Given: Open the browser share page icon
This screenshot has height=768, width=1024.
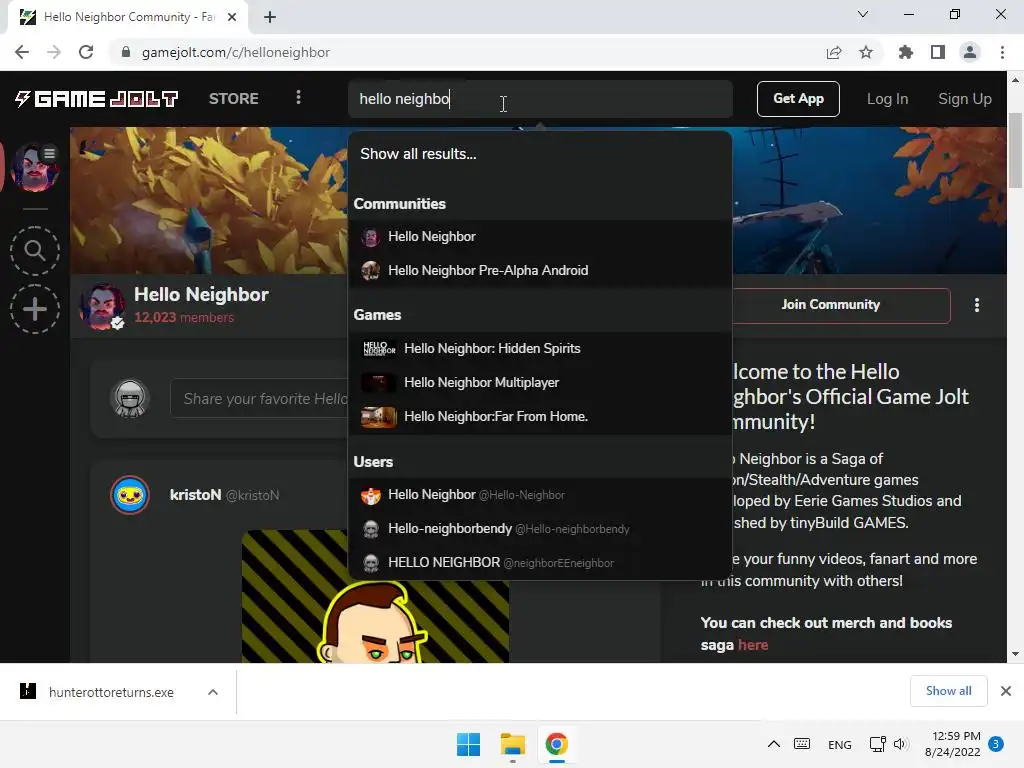Looking at the screenshot, I should coord(834,52).
